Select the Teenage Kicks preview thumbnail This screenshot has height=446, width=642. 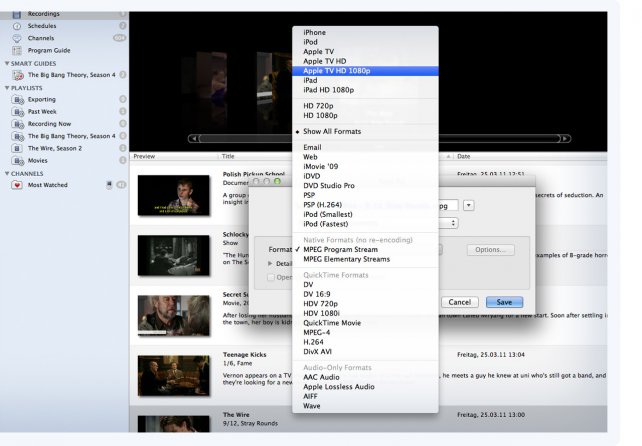point(174,376)
